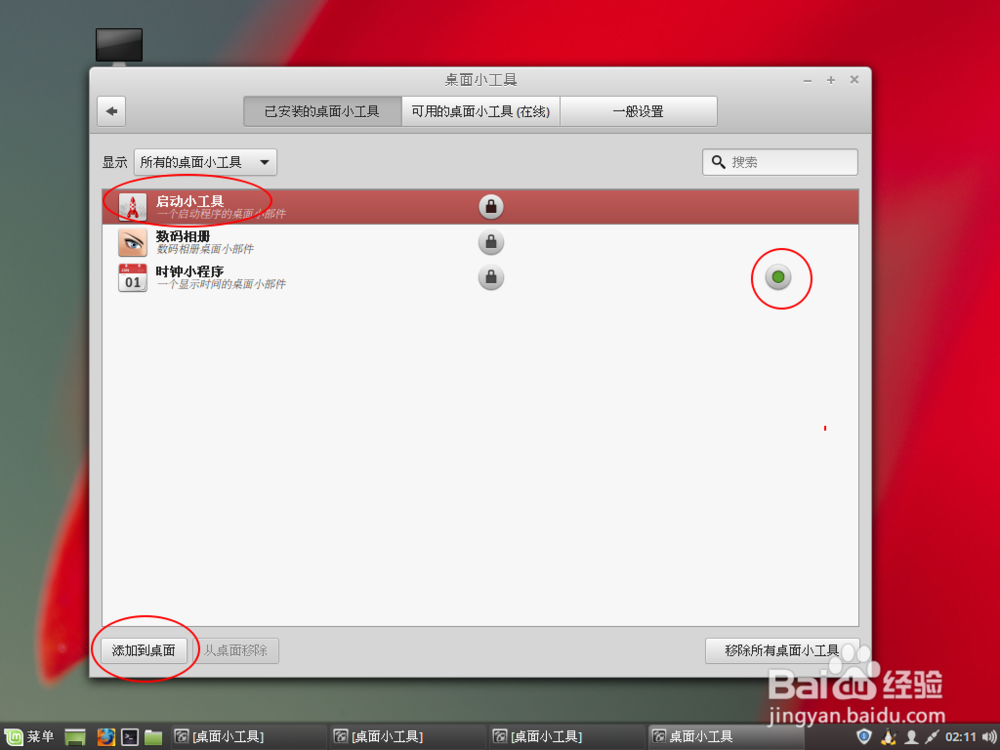
Task: Close the 桌面小工具 window
Action: (855, 80)
